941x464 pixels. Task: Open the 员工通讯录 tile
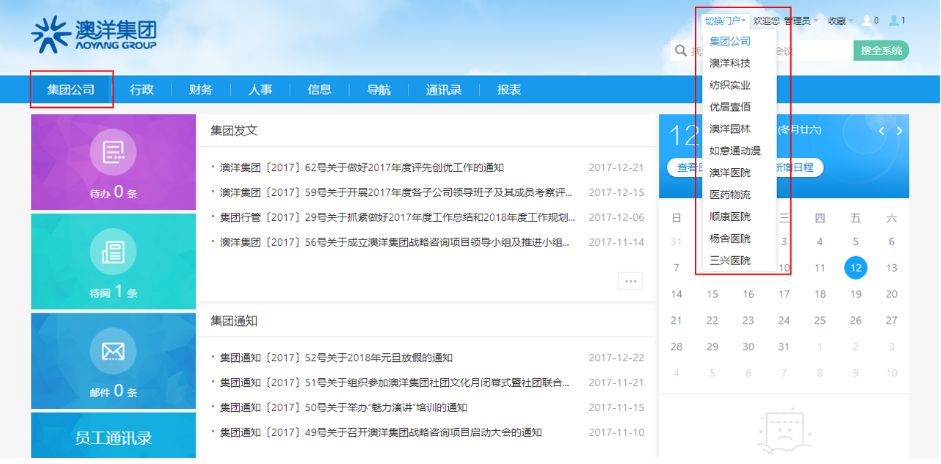click(x=113, y=436)
